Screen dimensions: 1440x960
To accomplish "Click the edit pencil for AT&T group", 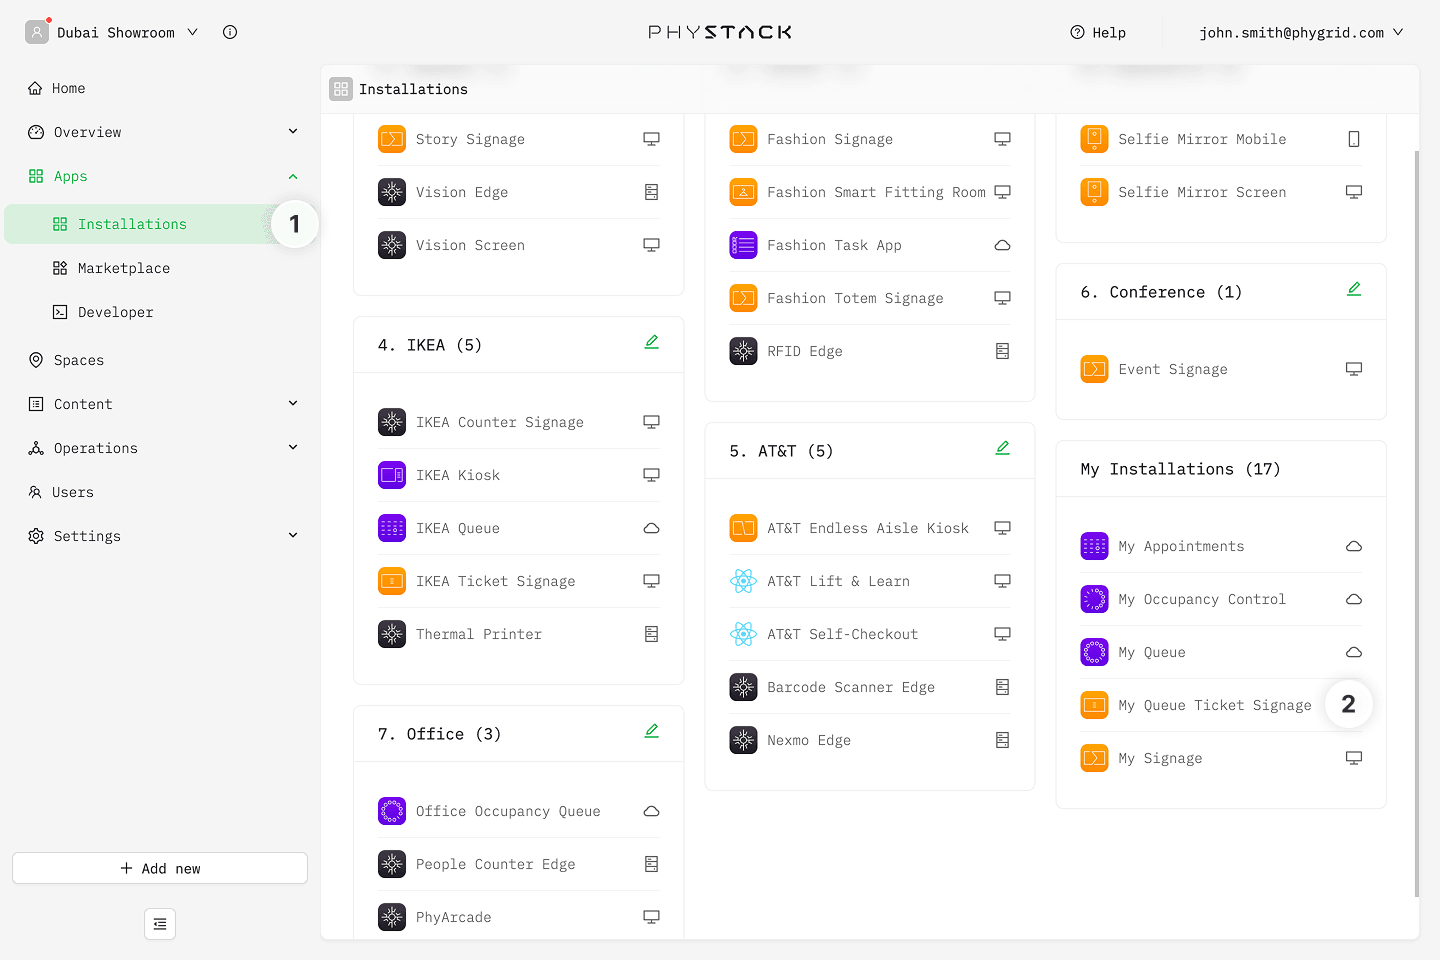I will (x=1002, y=448).
